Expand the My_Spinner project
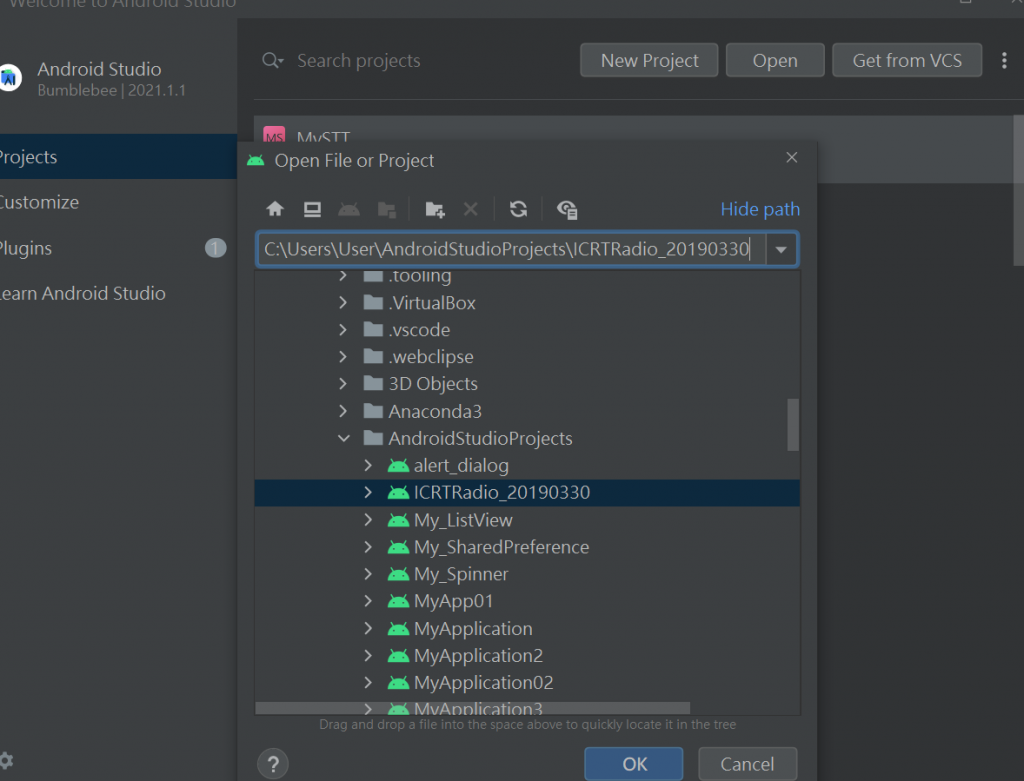This screenshot has height=781, width=1024. (368, 574)
